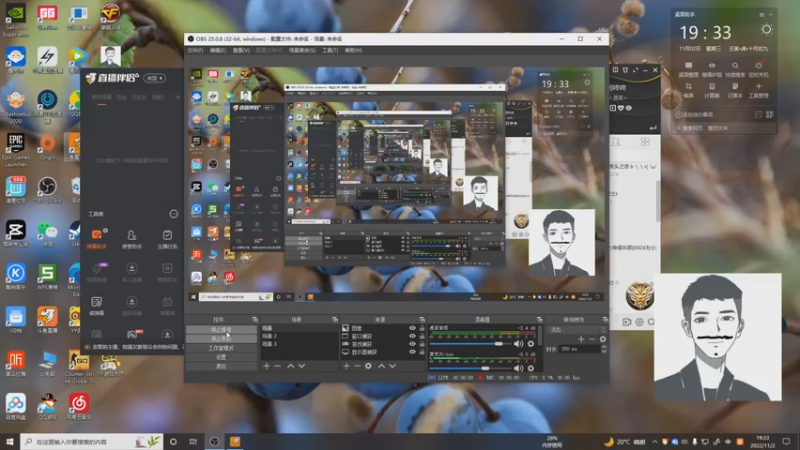
Task: Collapse the desktop assistant widget chevron
Action: click(770, 15)
